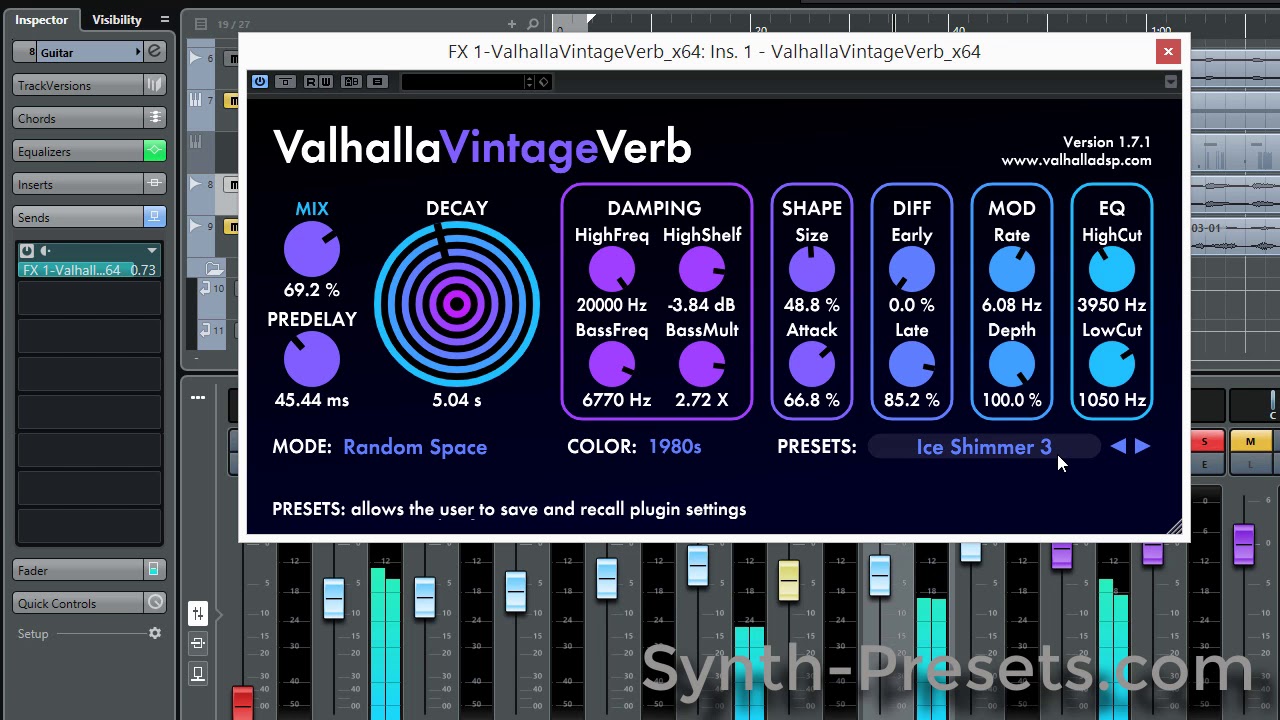
Task: Toggle red Solo button in mixer
Action: [1205, 442]
